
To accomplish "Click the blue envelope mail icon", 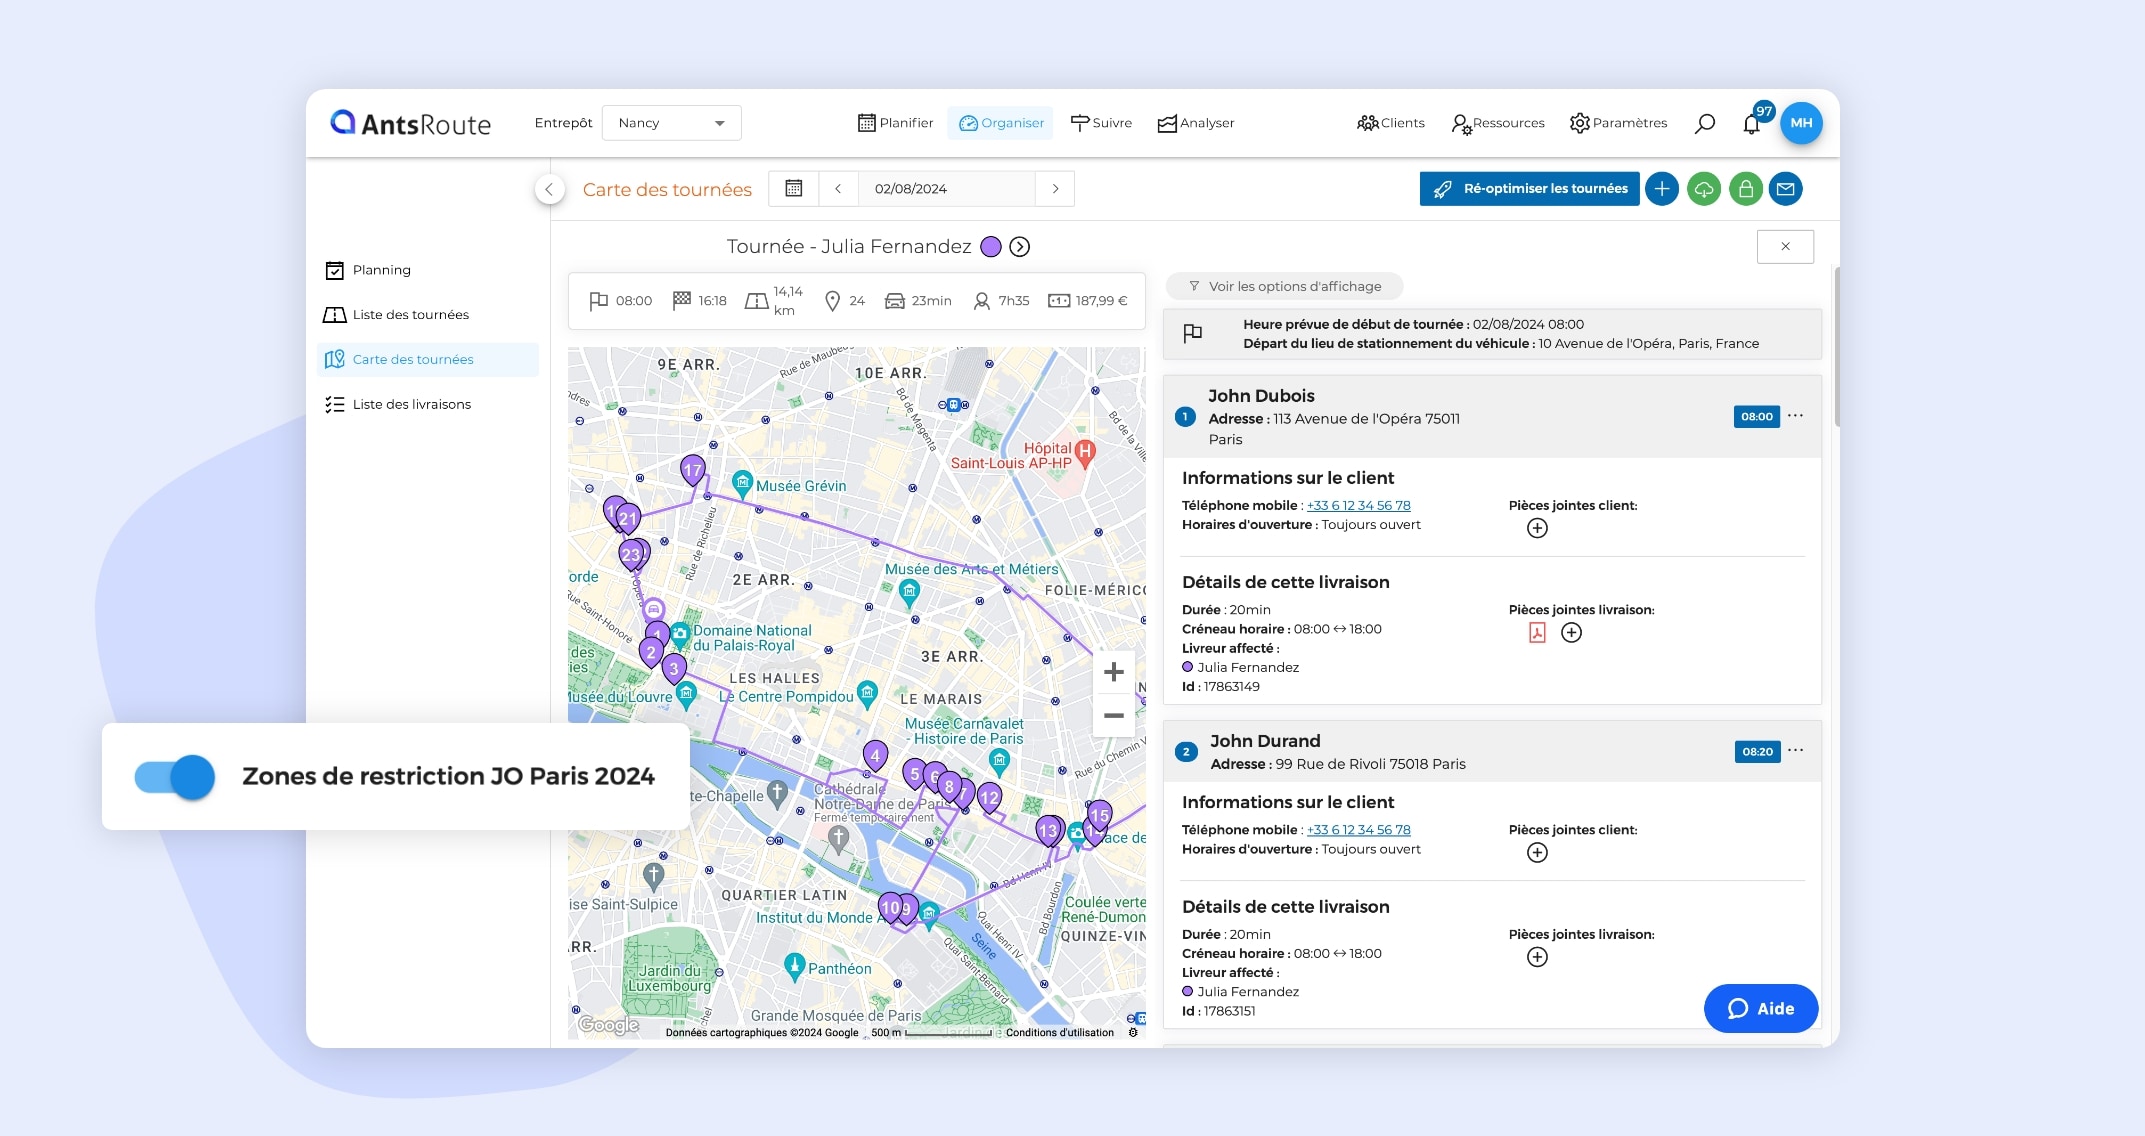I will 1786,189.
